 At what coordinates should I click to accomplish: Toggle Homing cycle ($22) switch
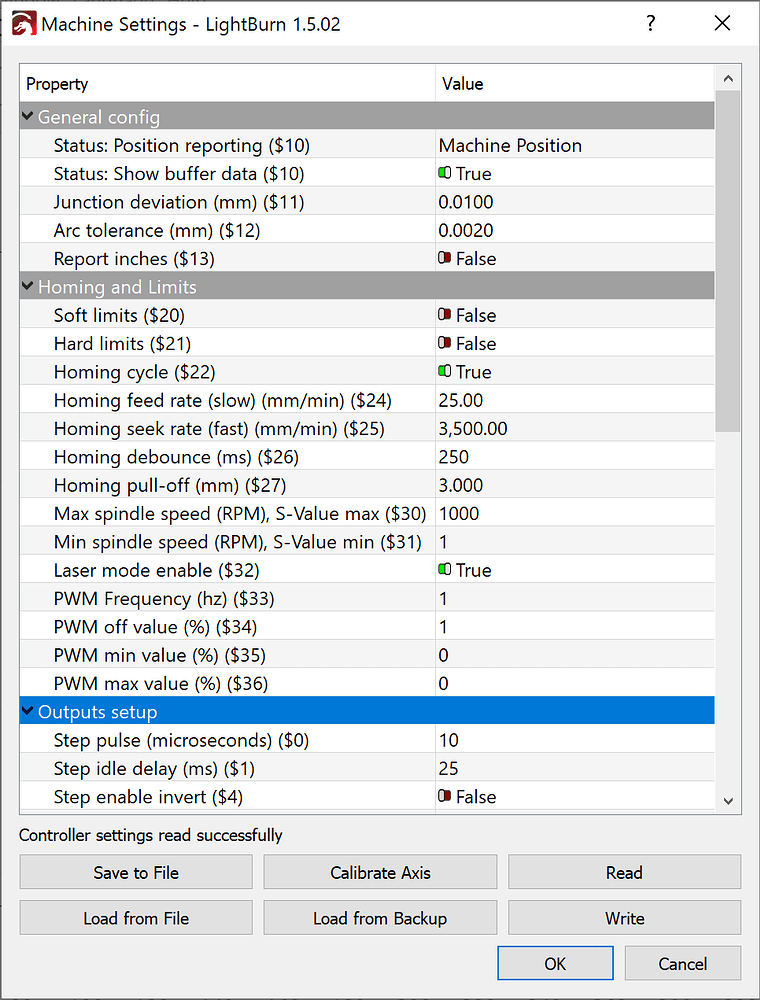(444, 371)
